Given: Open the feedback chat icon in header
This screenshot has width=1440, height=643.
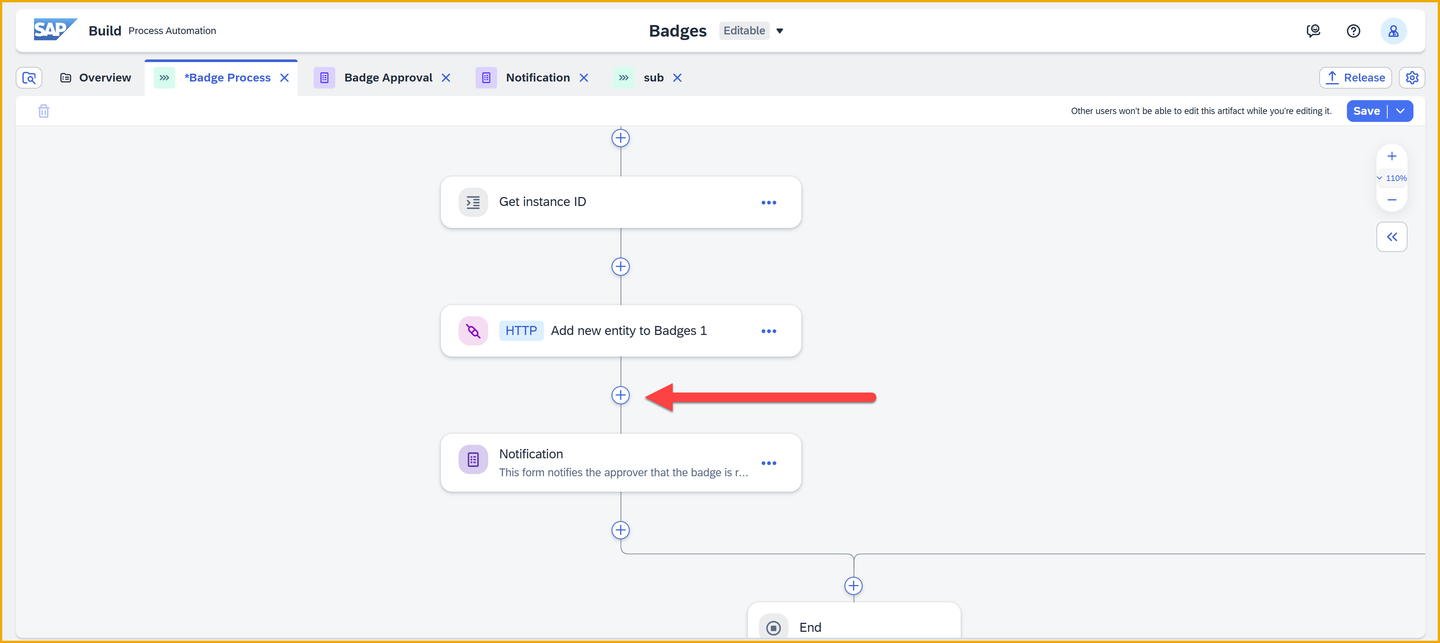Looking at the screenshot, I should coord(1314,31).
